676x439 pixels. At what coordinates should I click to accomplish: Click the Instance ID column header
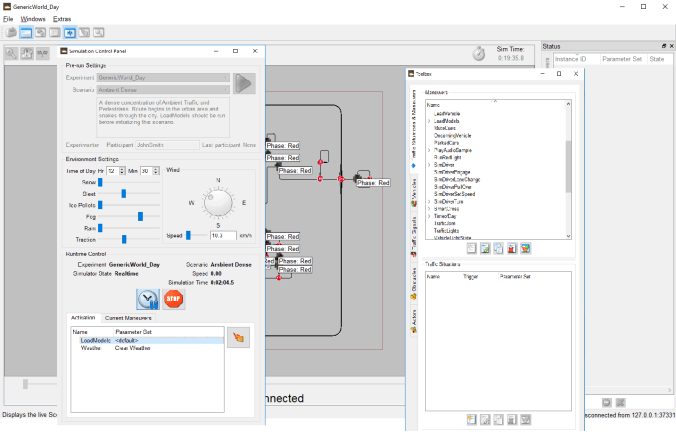click(570, 59)
